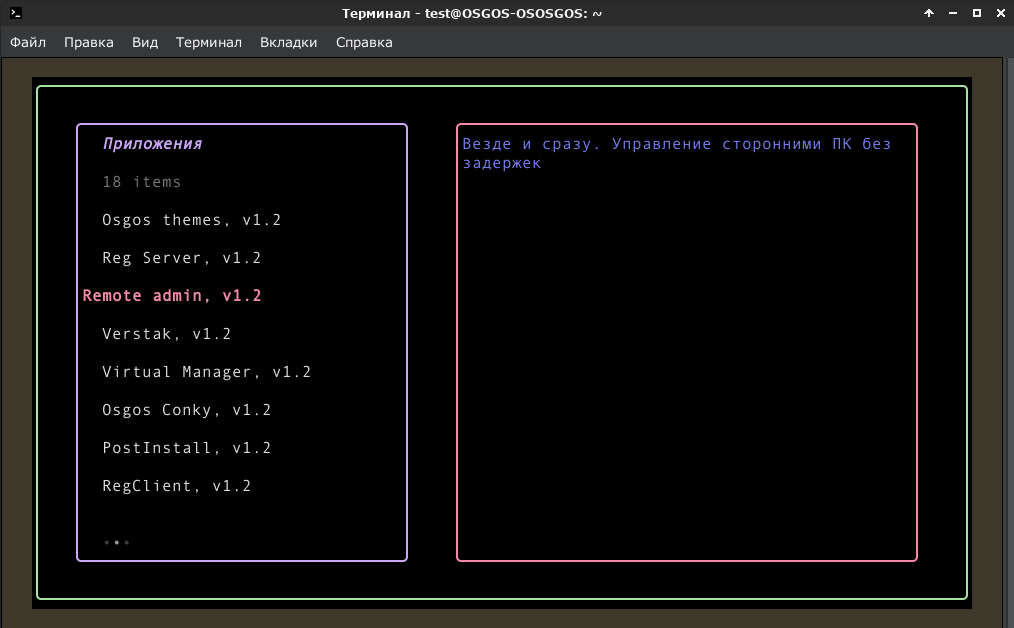
Task: Click the terminal scrollbar on the right edge
Action: click(1010, 341)
